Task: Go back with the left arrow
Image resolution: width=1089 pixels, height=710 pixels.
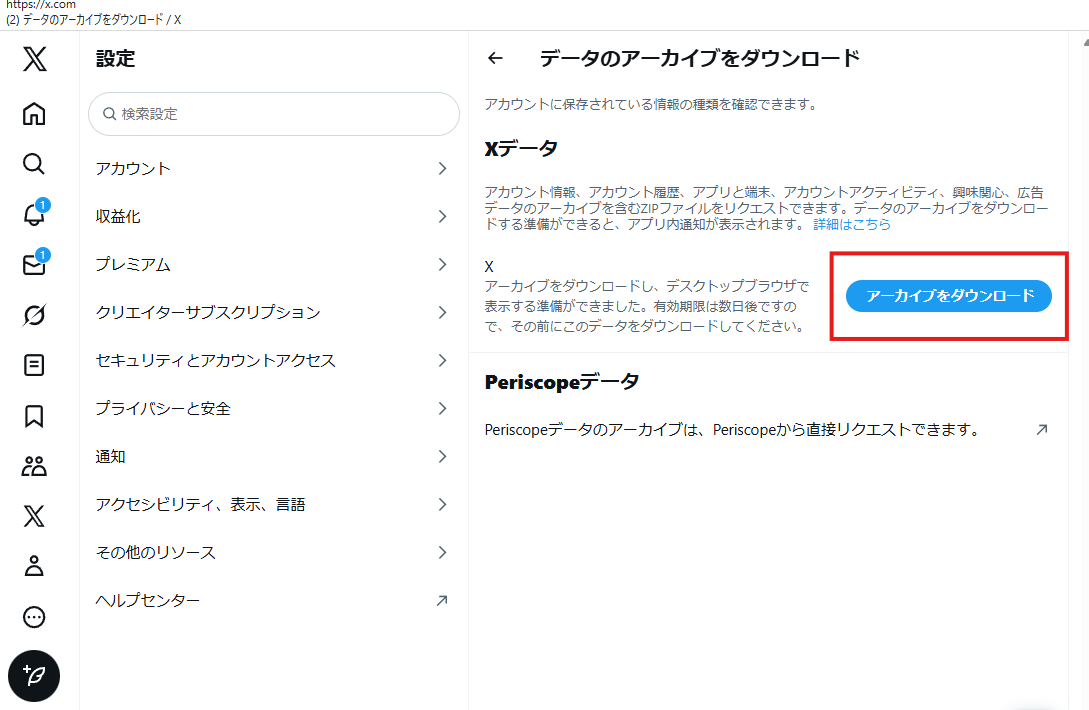Action: 495,58
